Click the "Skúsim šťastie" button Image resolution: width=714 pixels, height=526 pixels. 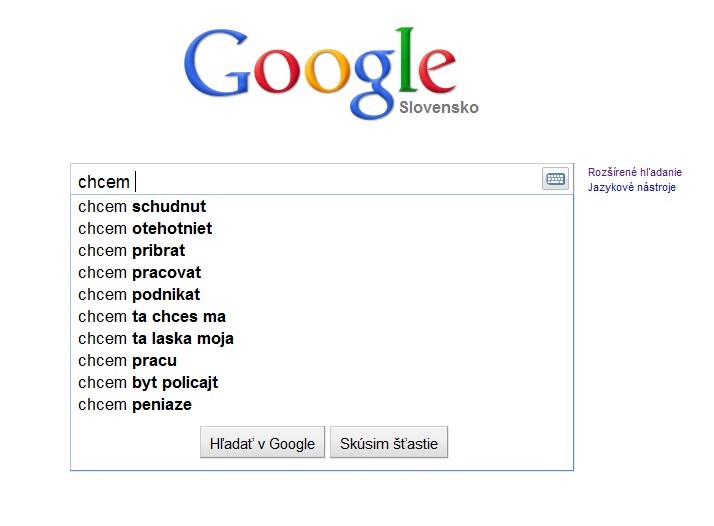tap(389, 443)
